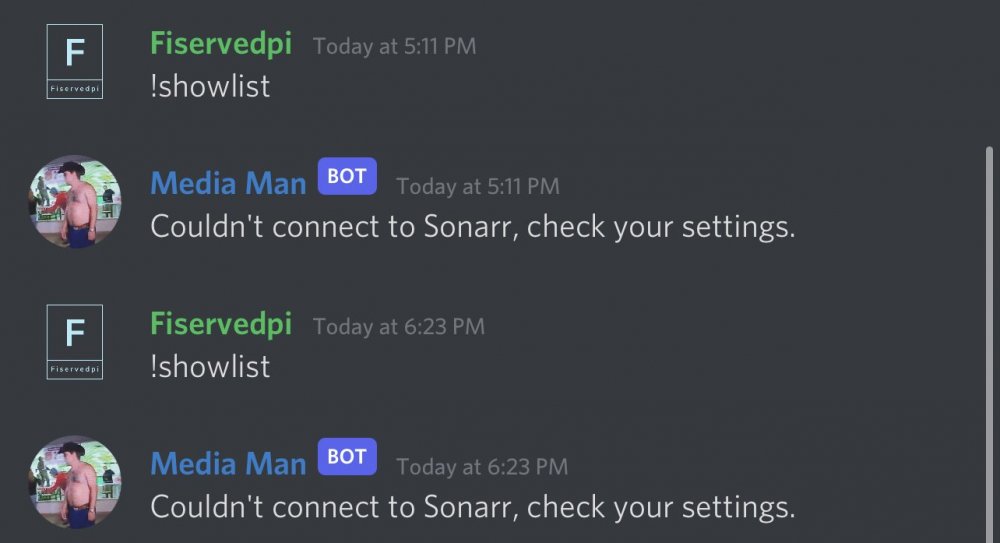This screenshot has height=543, width=1000.
Task: Open Media Man avatar on 6:23 PM reply
Action: point(75,482)
